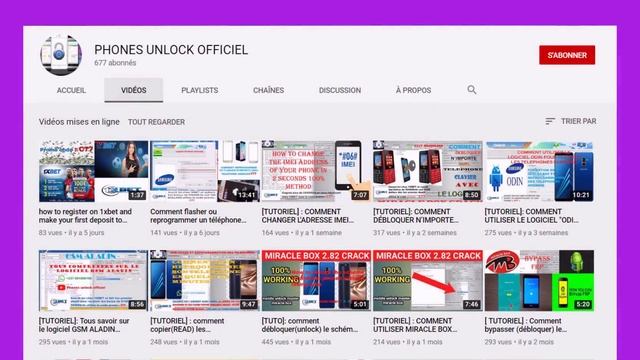Viewport: 640px width, 360px height.
Task: Click '164 vues • il y a 1 semaine'
Action: [x=302, y=233]
